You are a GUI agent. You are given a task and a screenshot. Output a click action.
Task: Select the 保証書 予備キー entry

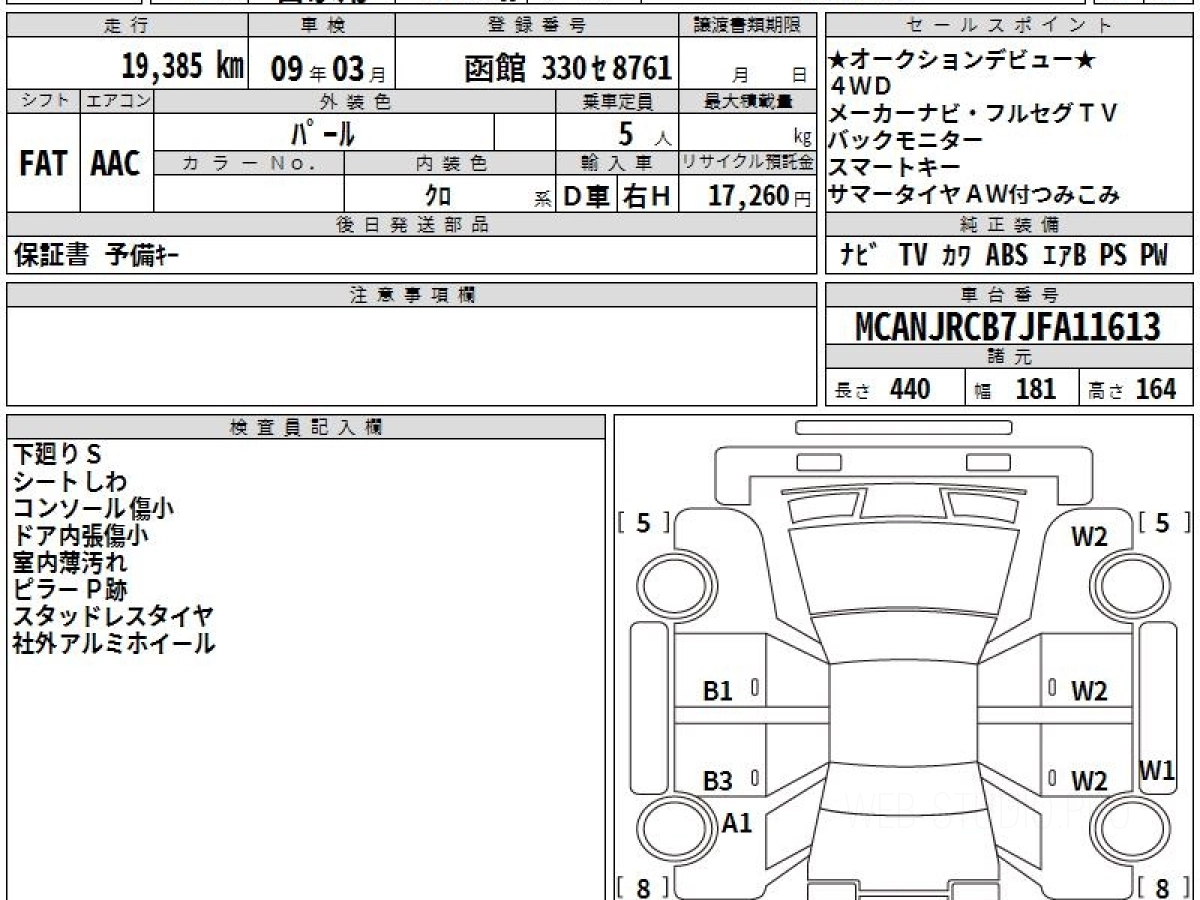click(x=96, y=256)
